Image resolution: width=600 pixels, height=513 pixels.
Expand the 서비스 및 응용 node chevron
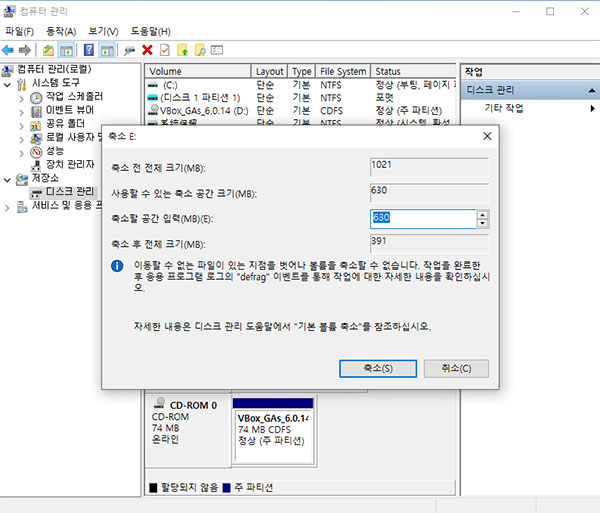[x=7, y=208]
